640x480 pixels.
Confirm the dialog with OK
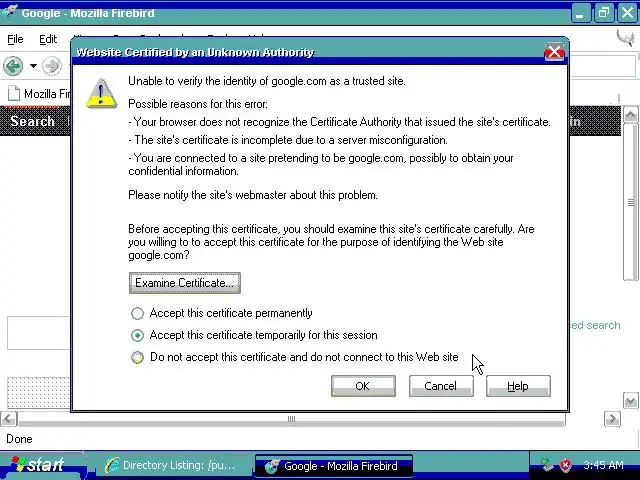coord(363,386)
